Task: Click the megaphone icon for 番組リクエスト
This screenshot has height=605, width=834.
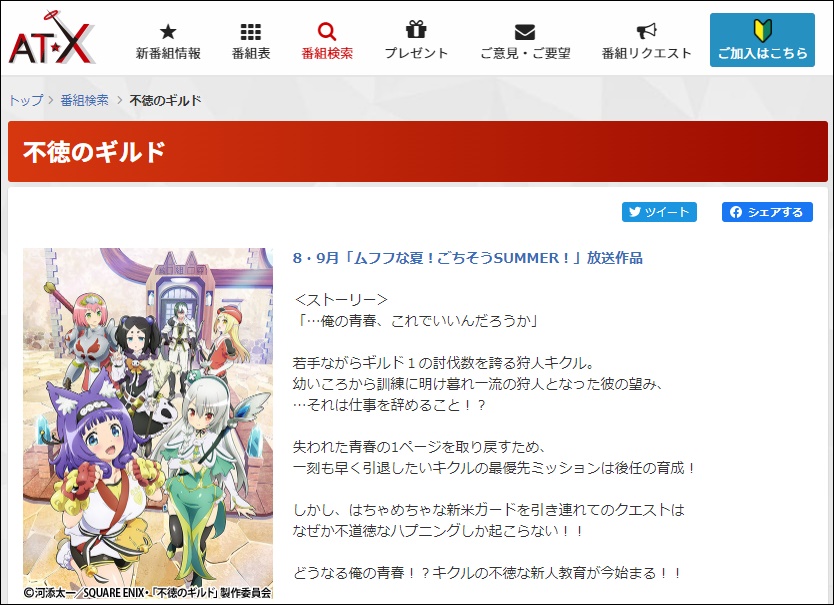Action: 646,31
